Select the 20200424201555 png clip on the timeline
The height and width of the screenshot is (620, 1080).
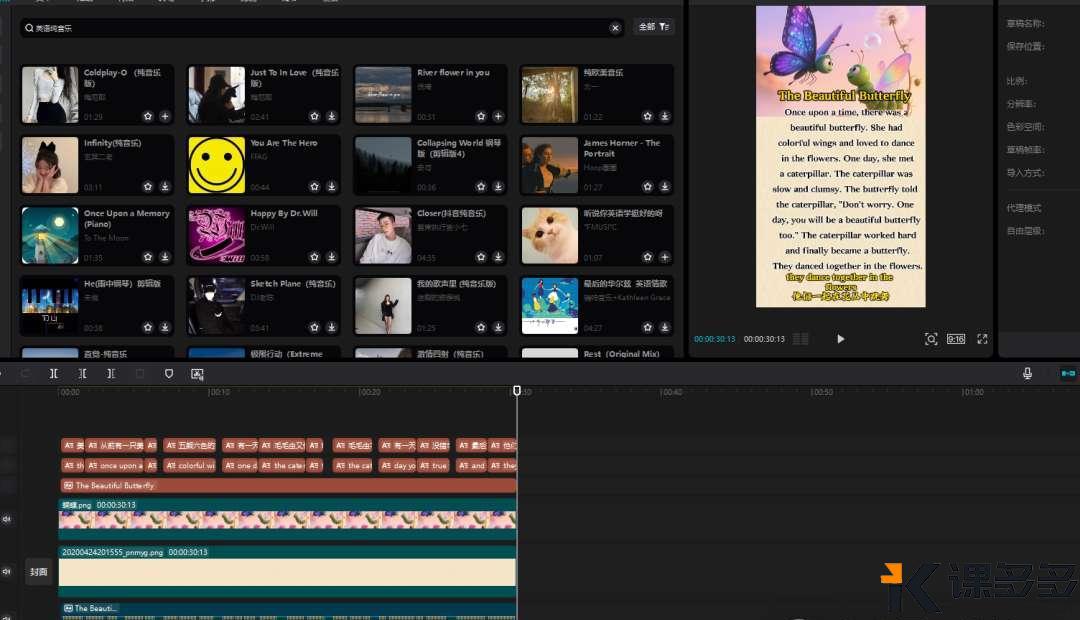287,571
